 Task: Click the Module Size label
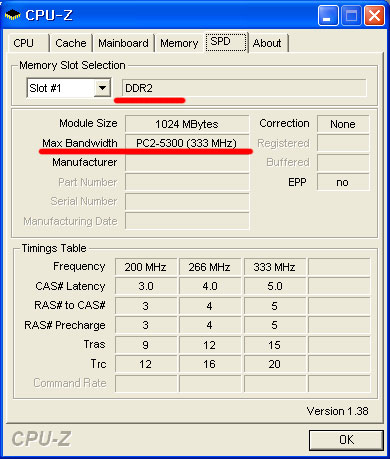[88, 123]
